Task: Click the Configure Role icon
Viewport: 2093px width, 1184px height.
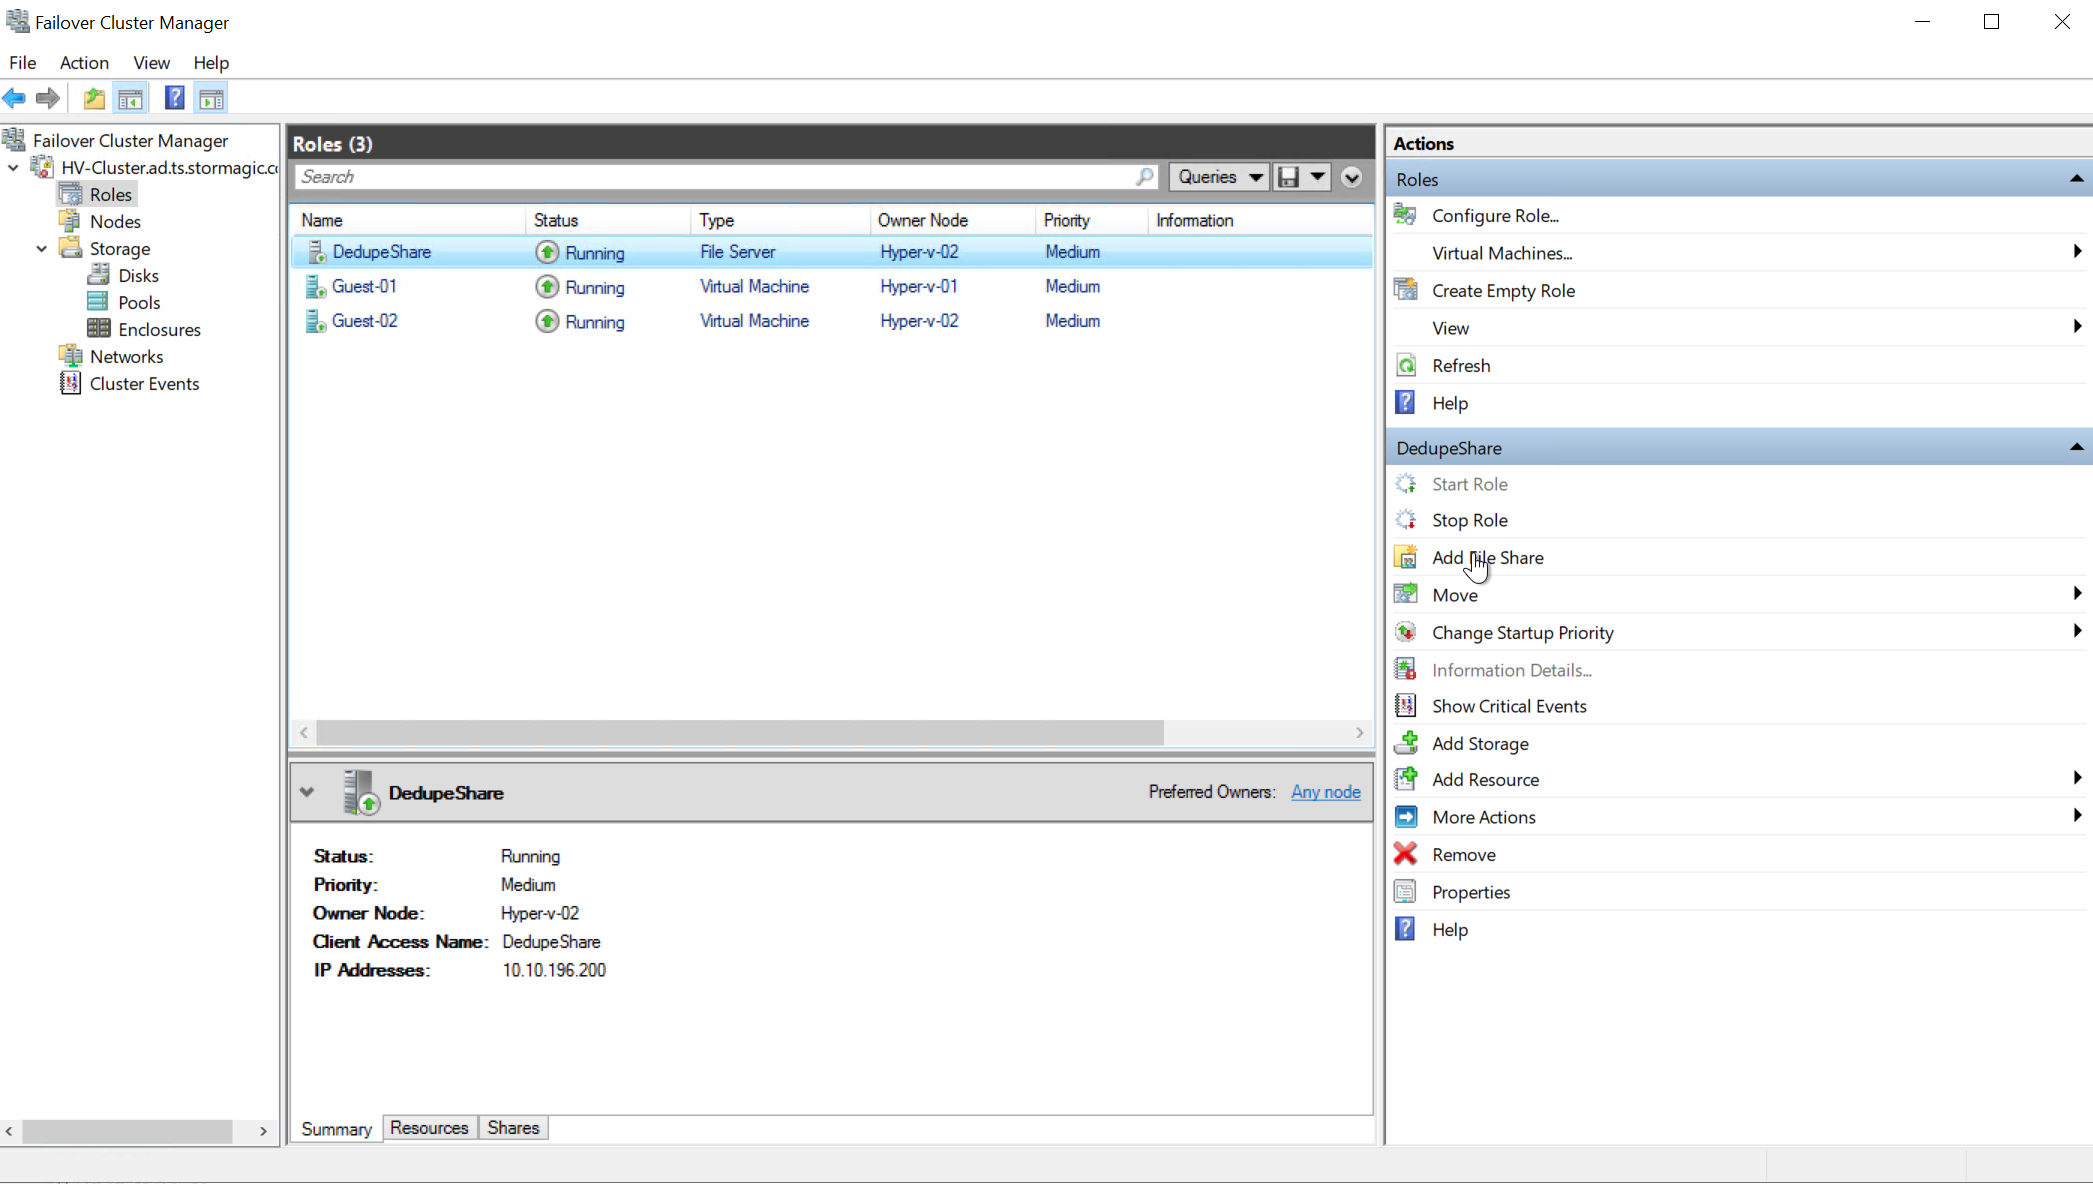Action: (1405, 215)
